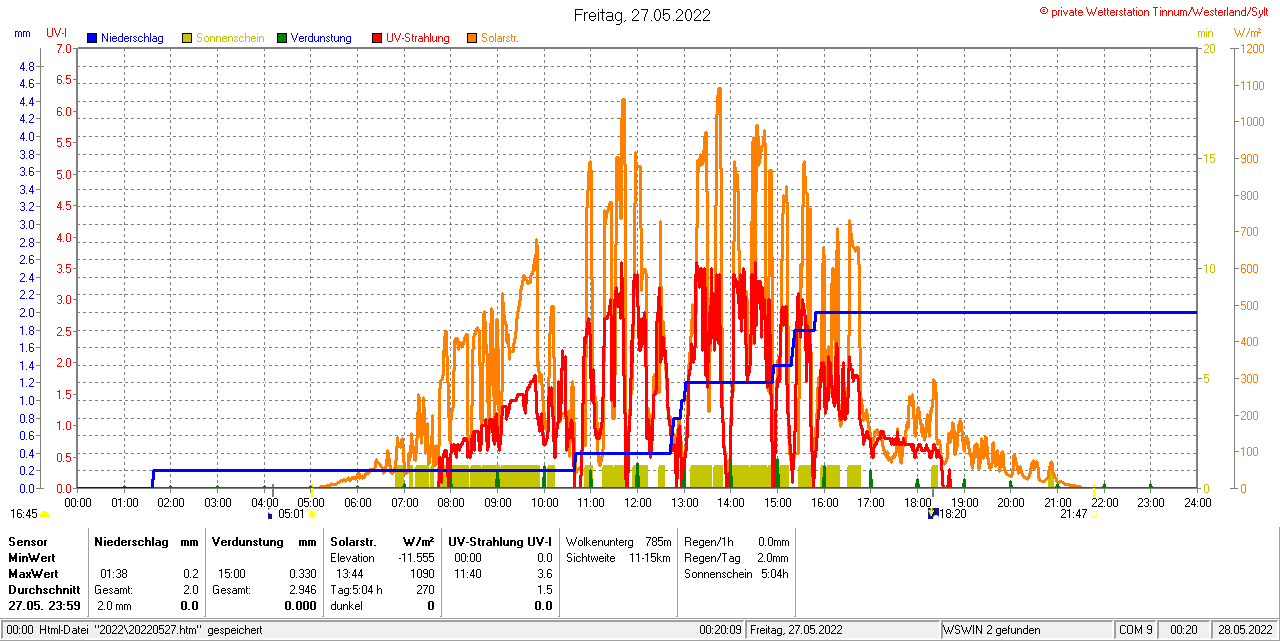The height and width of the screenshot is (641, 1280).
Task: Click the 06:00 time axis label
Action: [x=358, y=502]
